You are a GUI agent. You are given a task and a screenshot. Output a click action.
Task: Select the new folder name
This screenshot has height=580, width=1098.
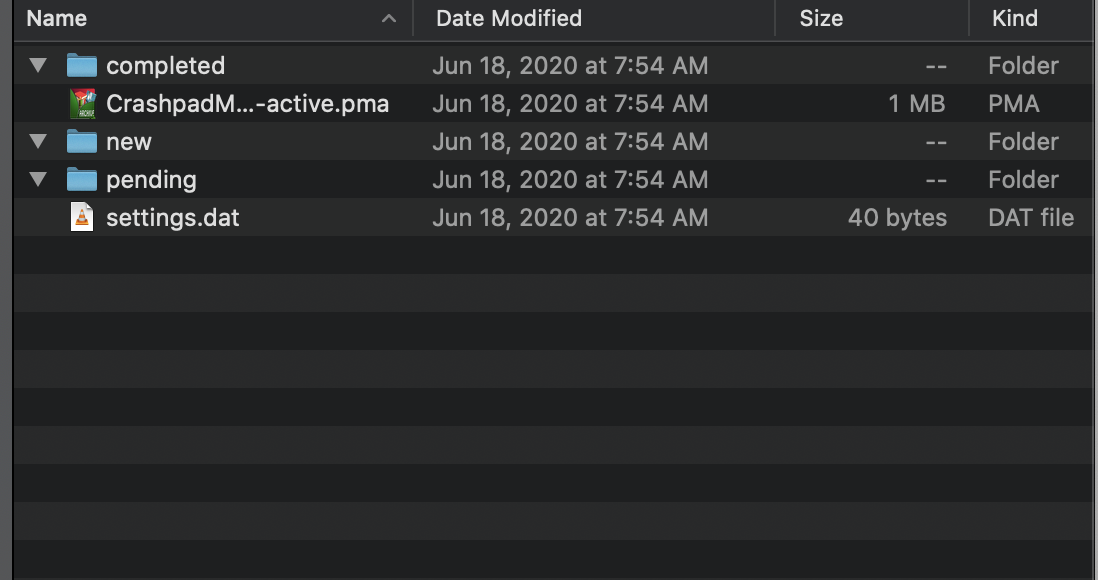128,141
